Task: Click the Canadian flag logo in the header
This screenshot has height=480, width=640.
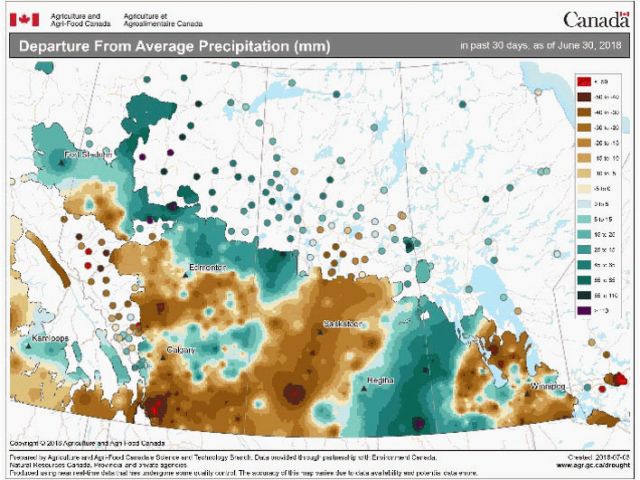Action: pos(24,20)
